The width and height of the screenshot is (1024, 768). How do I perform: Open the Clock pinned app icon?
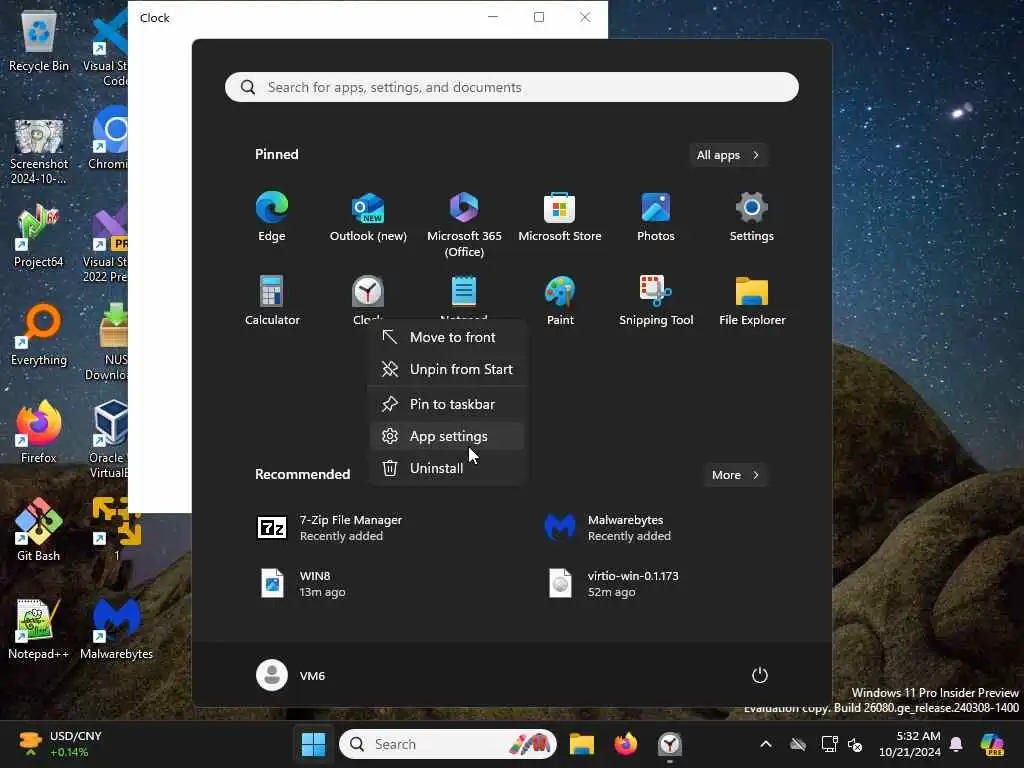point(368,291)
